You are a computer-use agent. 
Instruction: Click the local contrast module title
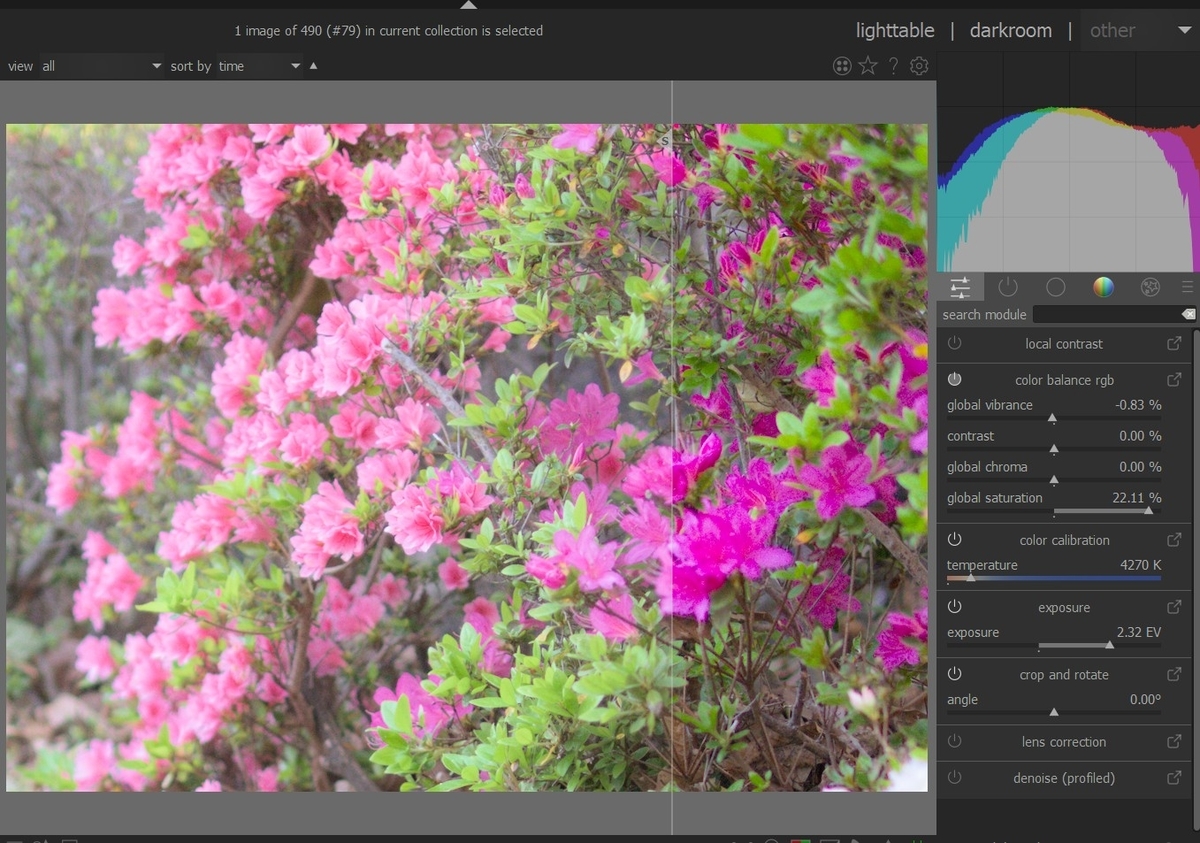pyautogui.click(x=1064, y=344)
